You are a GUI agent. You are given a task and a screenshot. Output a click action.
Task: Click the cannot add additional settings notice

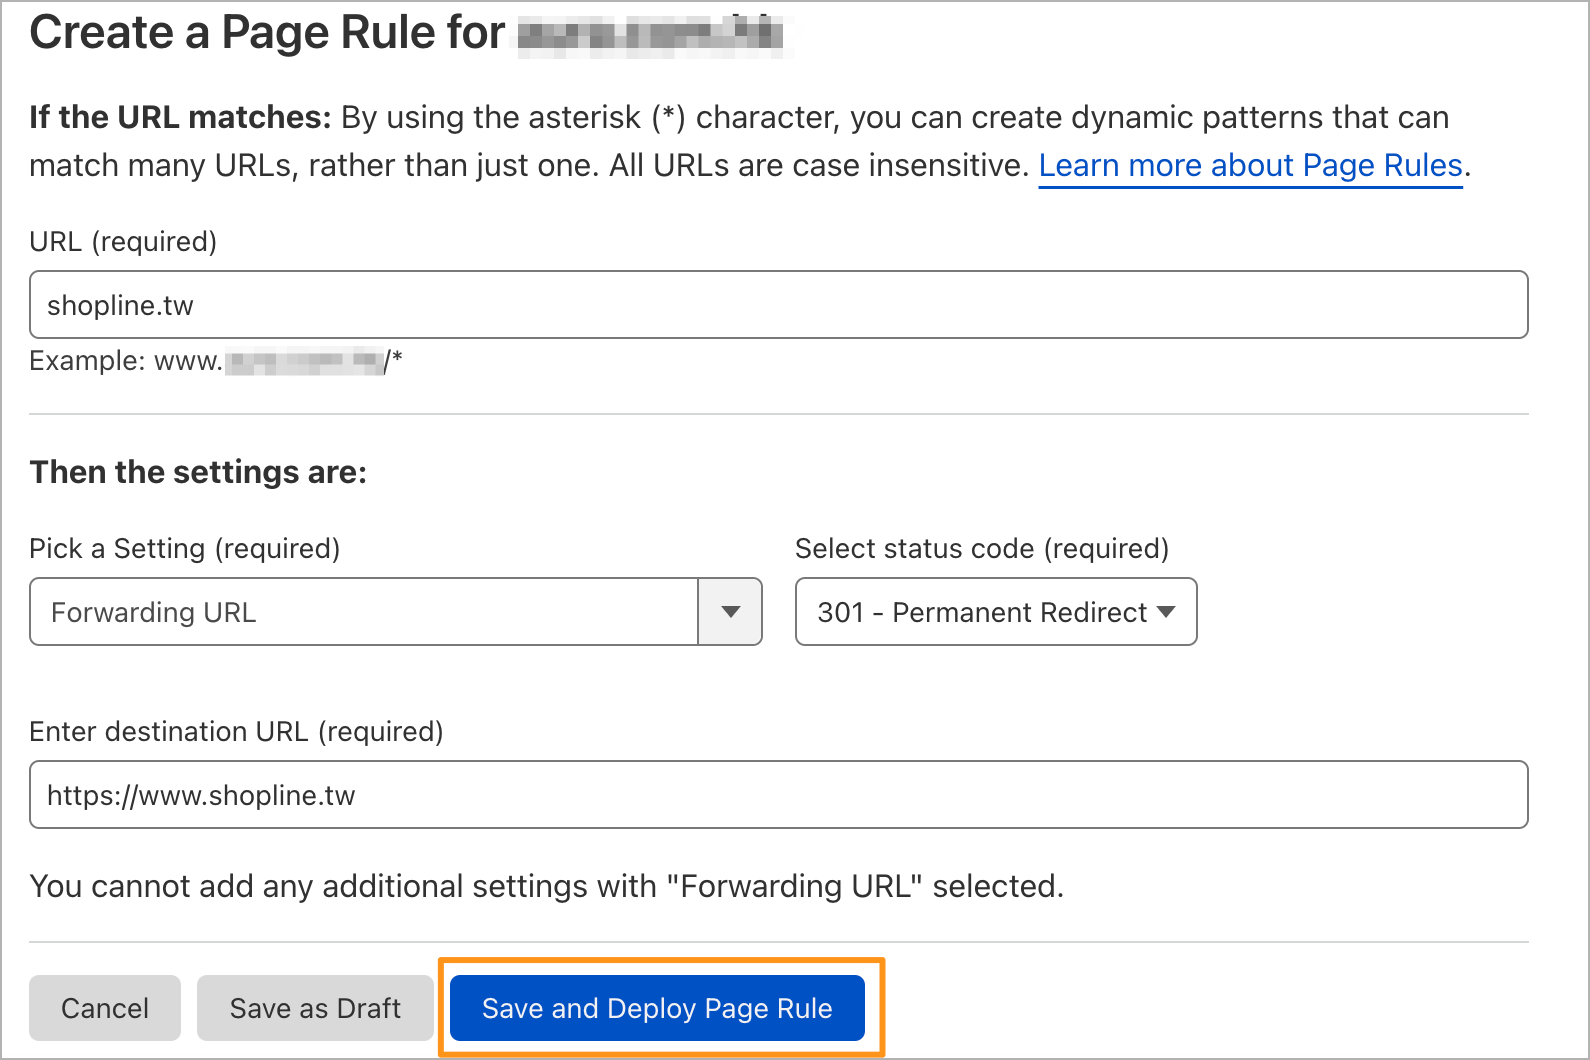click(x=546, y=886)
